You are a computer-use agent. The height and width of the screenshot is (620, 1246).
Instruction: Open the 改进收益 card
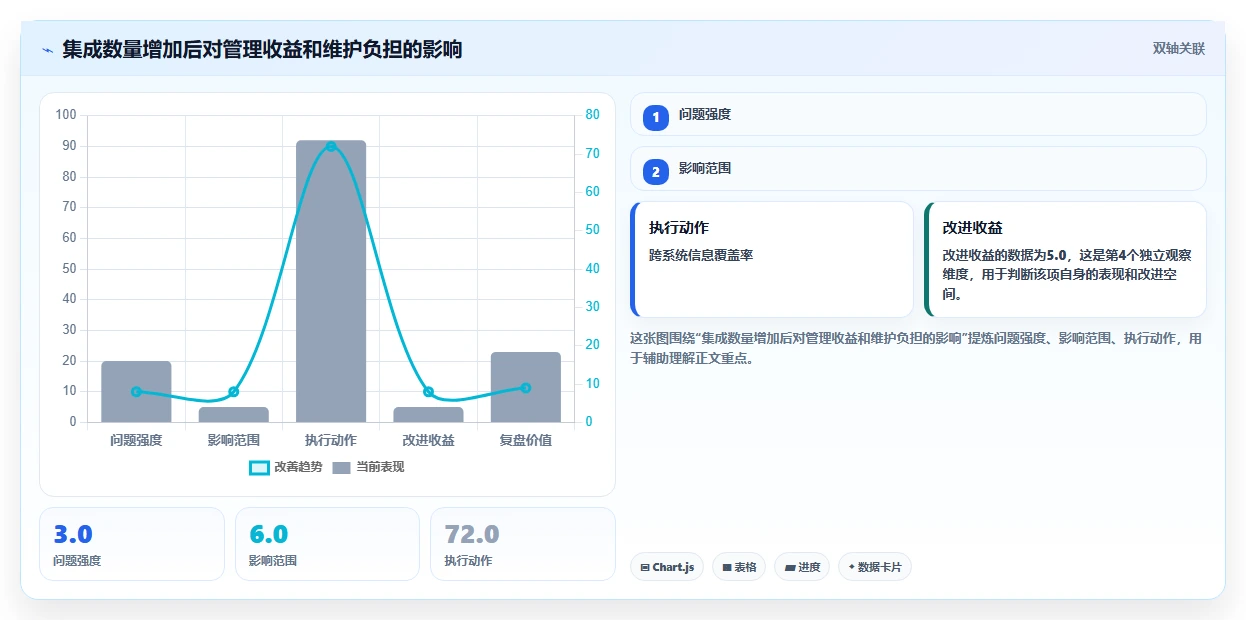pyautogui.click(x=1065, y=259)
